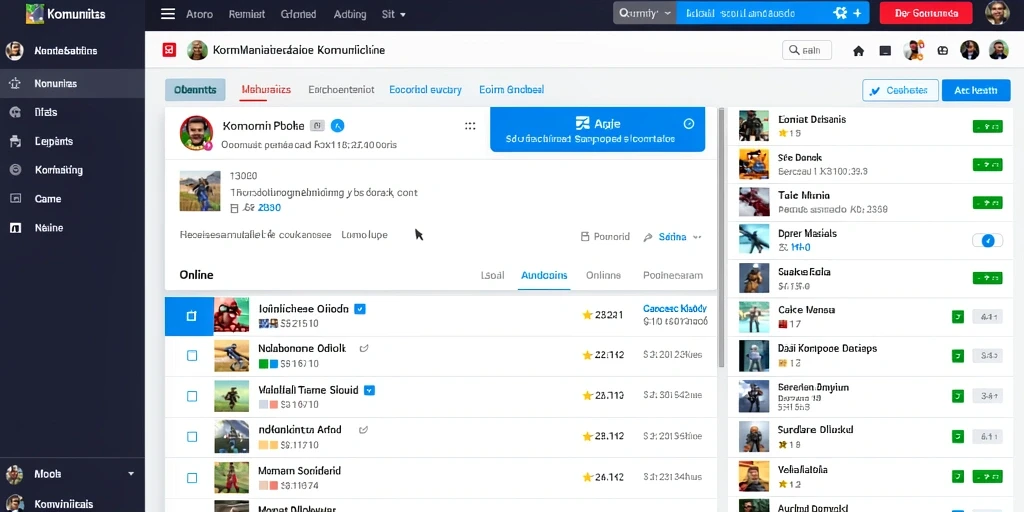Open the Qurmdy dropdown in search bar

(x=645, y=13)
